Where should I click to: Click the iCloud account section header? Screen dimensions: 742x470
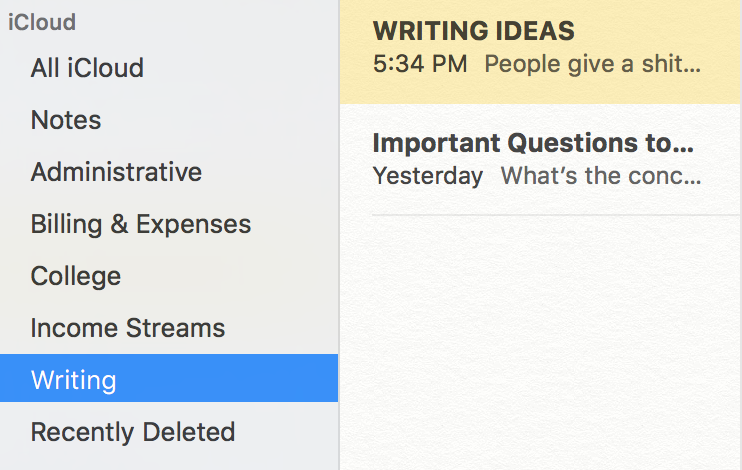[x=42, y=22]
